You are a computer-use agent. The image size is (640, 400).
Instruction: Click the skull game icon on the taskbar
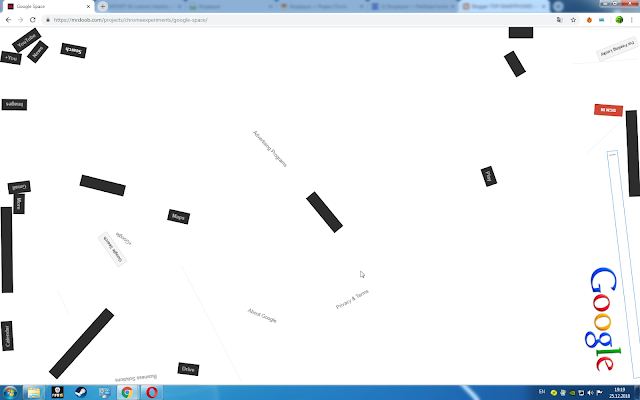(x=57, y=393)
